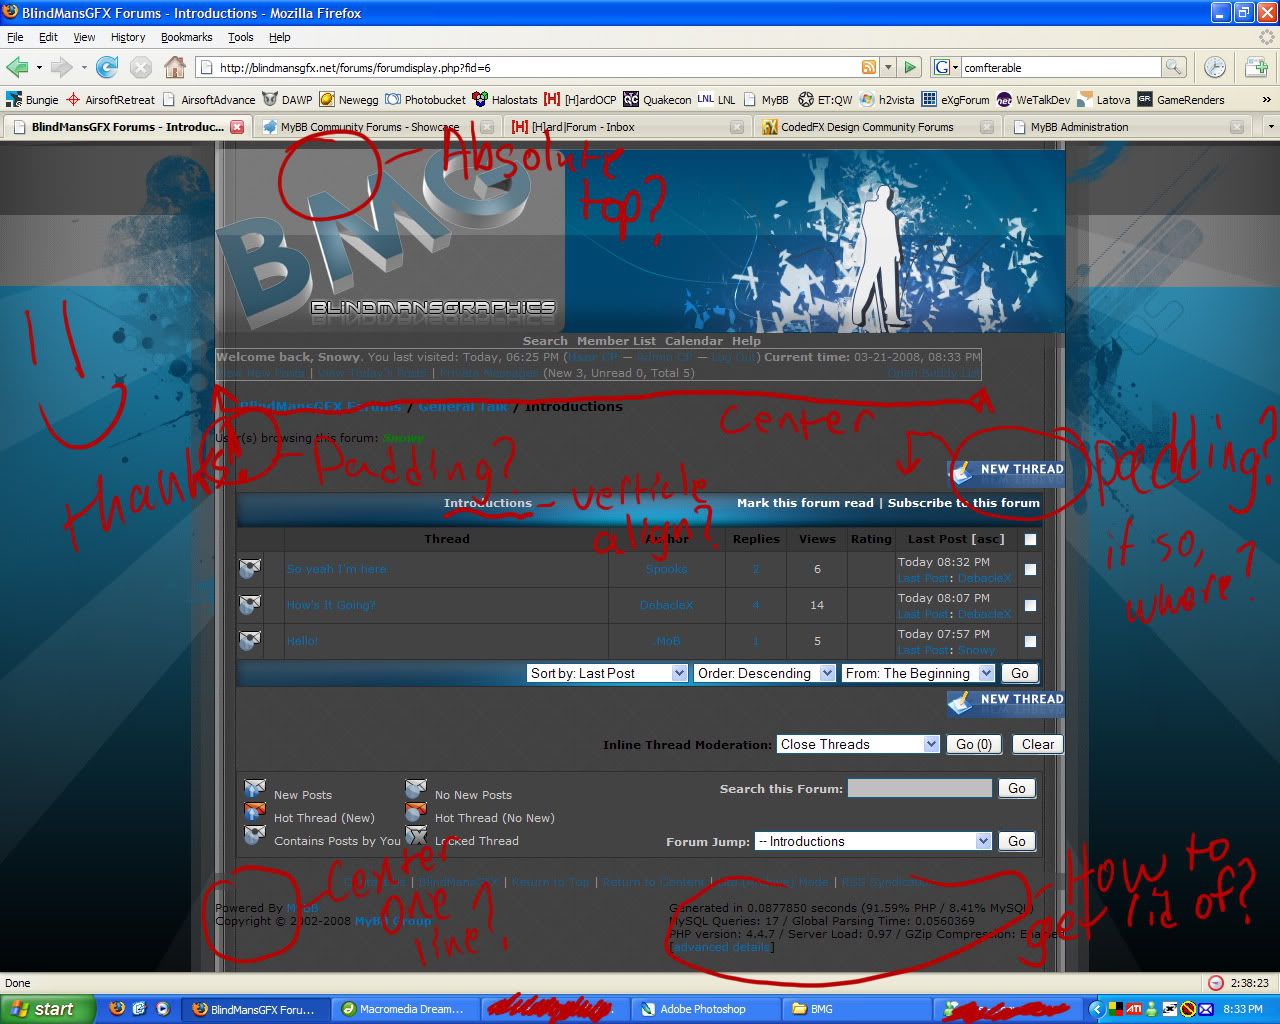Open the "Close Threads" moderation dropdown
Viewport: 1280px width, 1024px height.
858,744
